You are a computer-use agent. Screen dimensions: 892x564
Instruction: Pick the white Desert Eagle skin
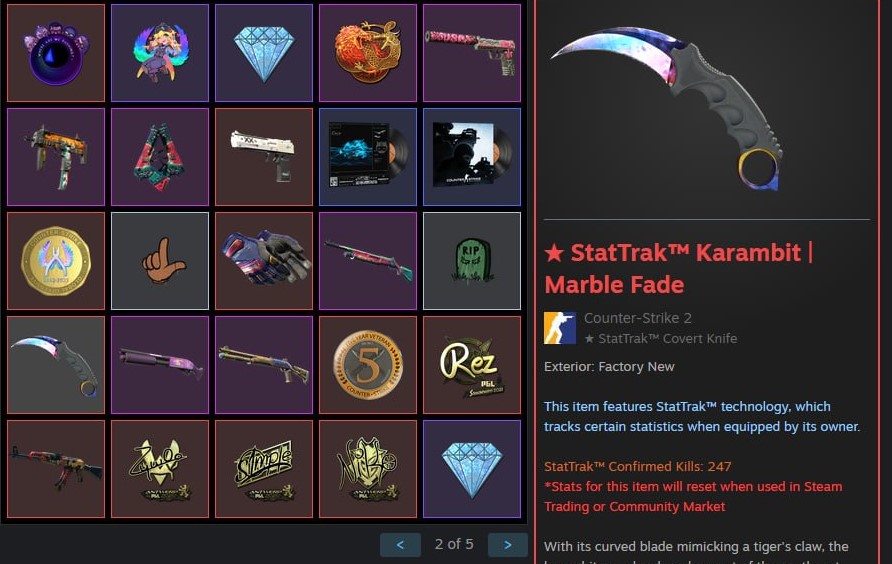click(x=264, y=157)
